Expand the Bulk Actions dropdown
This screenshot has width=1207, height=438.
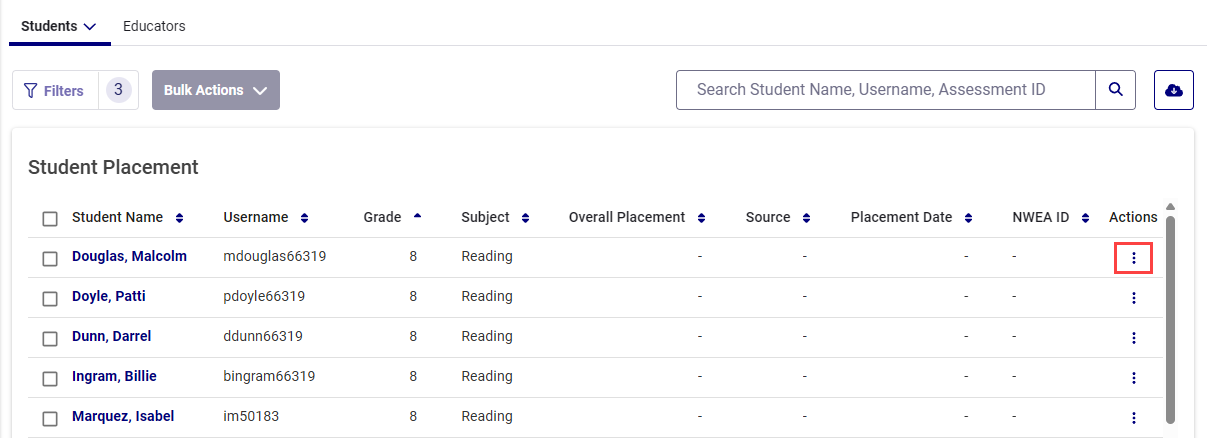[x=216, y=90]
